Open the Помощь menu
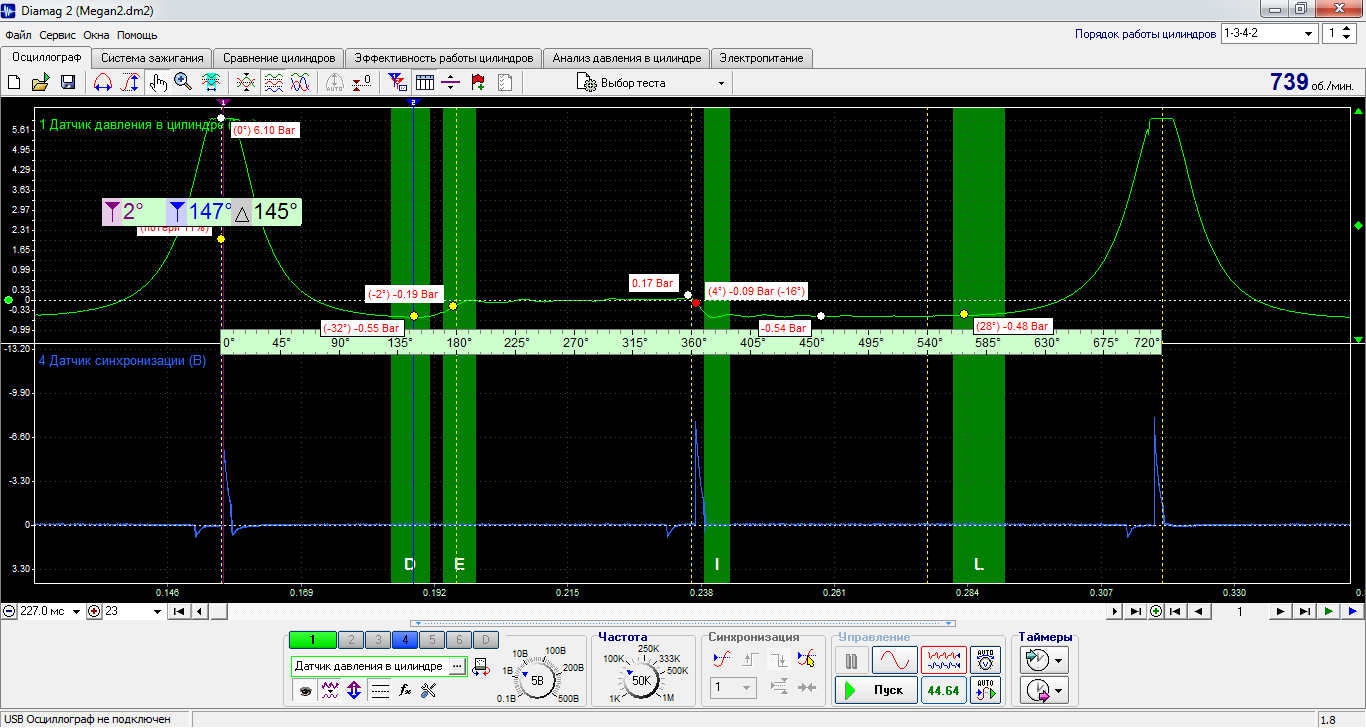Screen dimensions: 1366x728 tap(137, 34)
